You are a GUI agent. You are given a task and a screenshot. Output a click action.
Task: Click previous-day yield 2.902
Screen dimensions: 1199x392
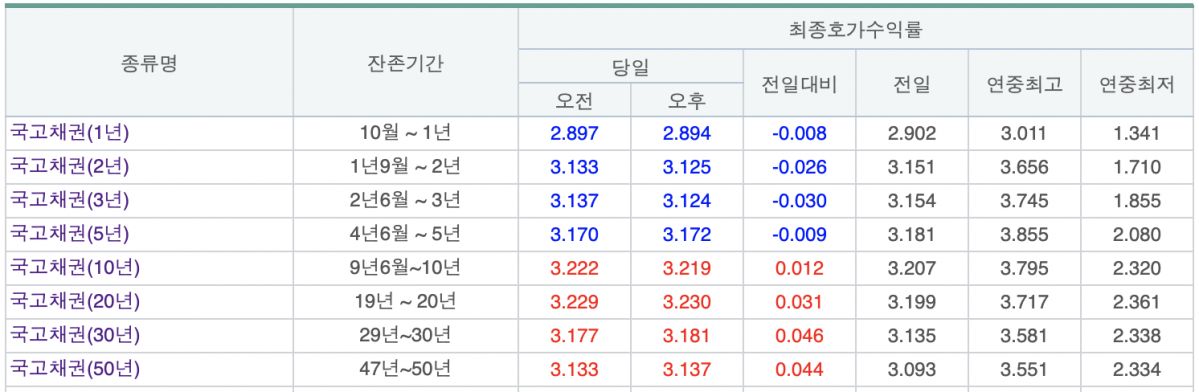(911, 134)
